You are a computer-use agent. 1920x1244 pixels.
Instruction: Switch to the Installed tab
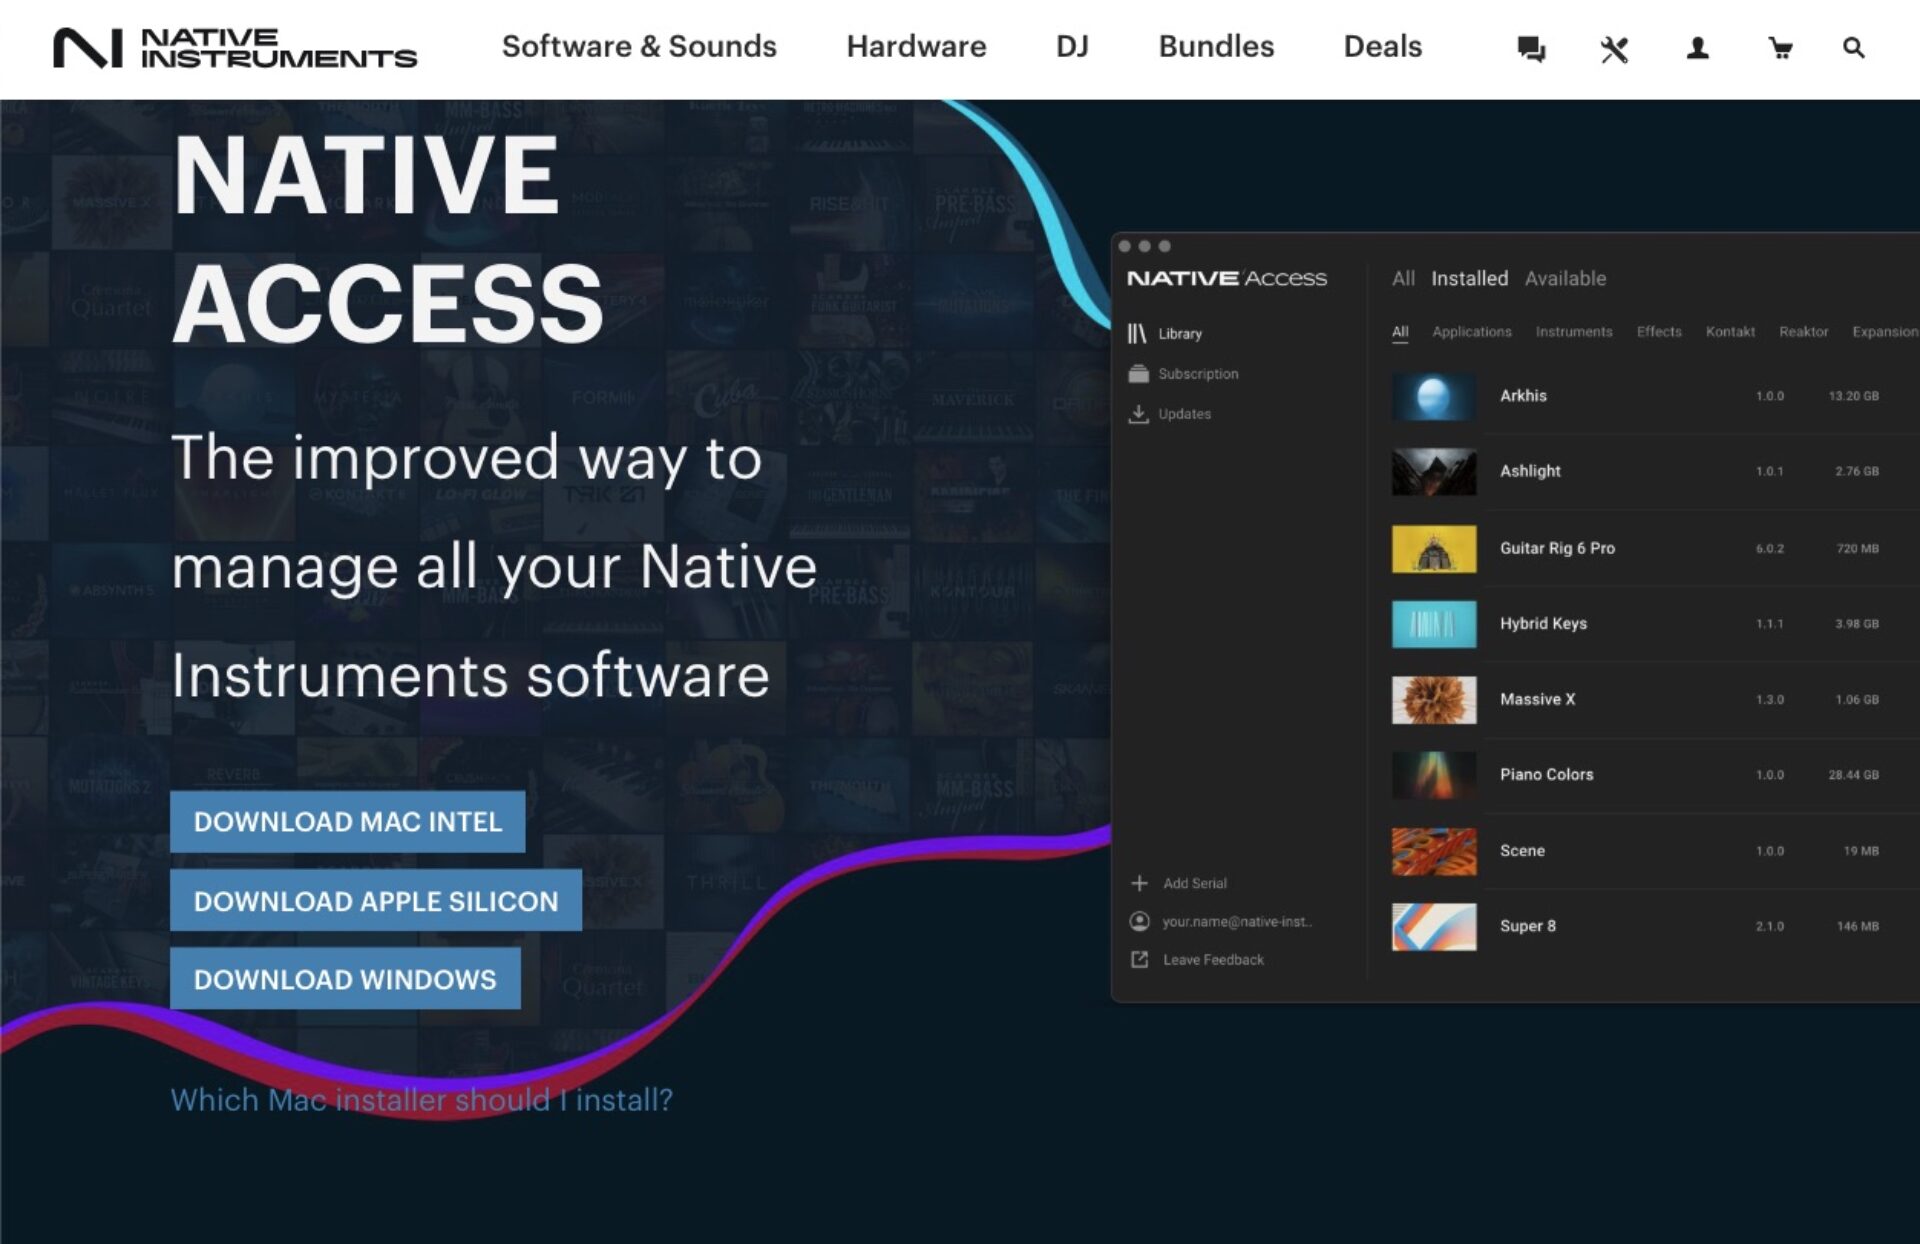pyautogui.click(x=1470, y=278)
